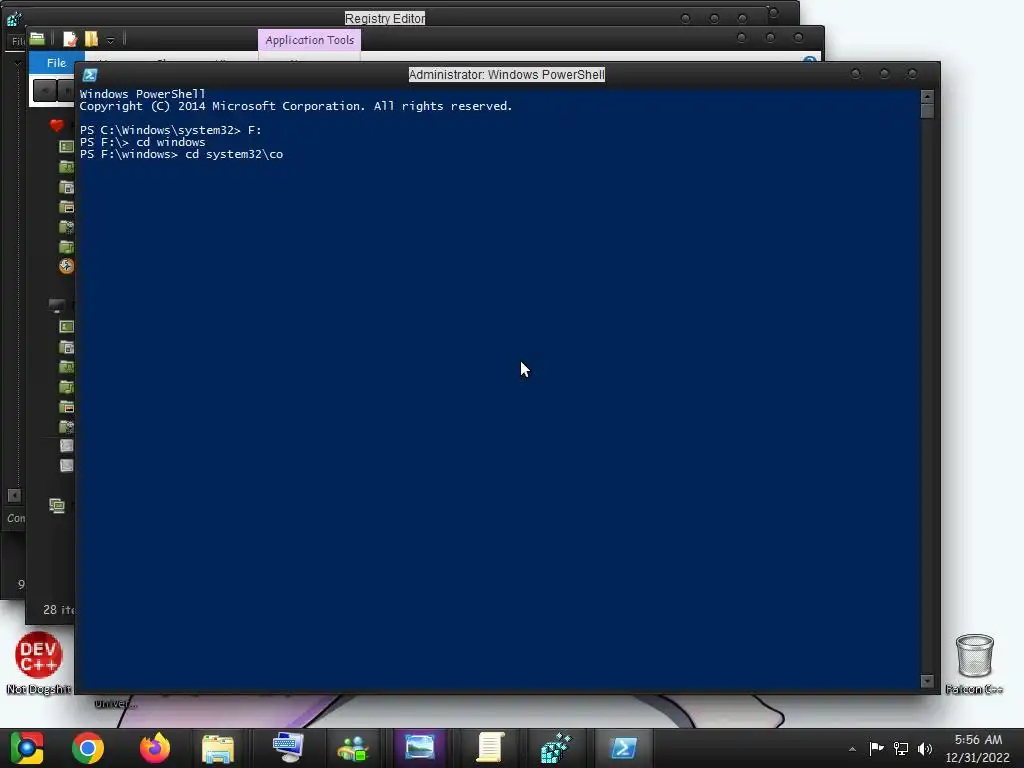Launch Firefox from the taskbar
The image size is (1024, 768).
tap(155, 748)
